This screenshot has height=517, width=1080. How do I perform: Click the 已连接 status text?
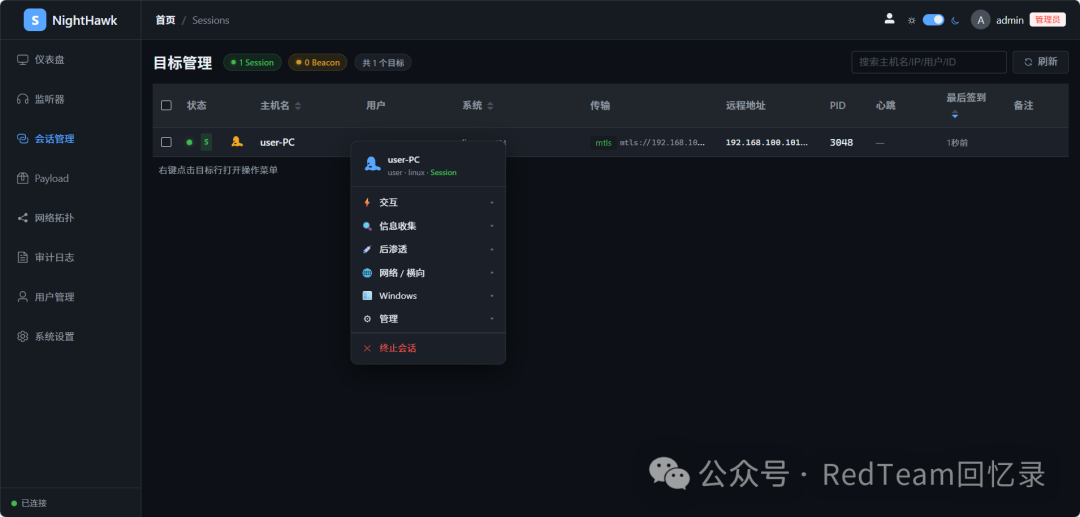(34, 503)
